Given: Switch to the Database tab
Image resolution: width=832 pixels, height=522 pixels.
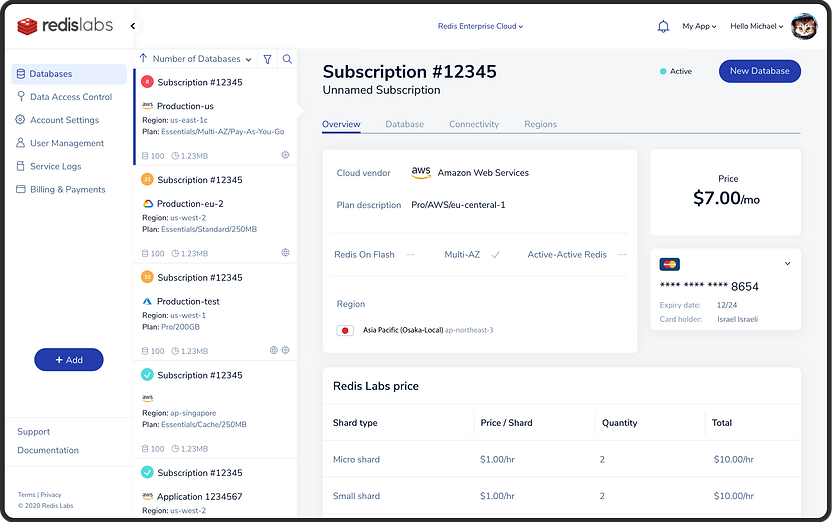Looking at the screenshot, I should coord(404,124).
